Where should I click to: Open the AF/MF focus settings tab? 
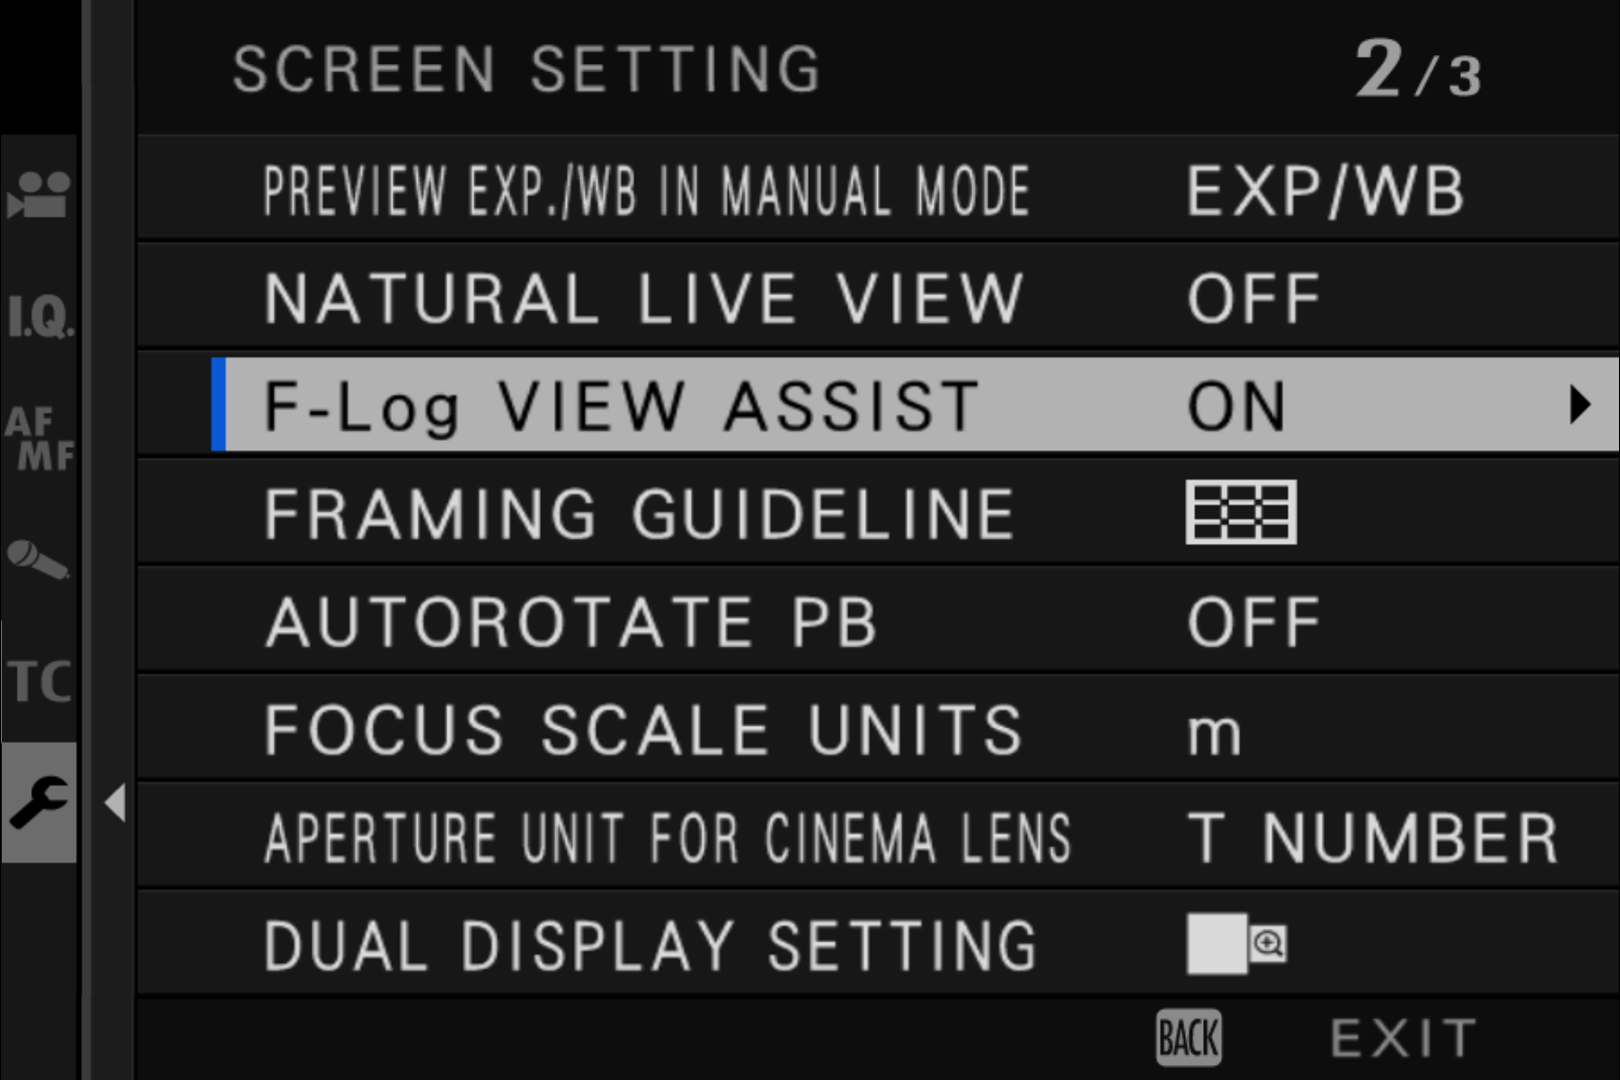[39, 439]
